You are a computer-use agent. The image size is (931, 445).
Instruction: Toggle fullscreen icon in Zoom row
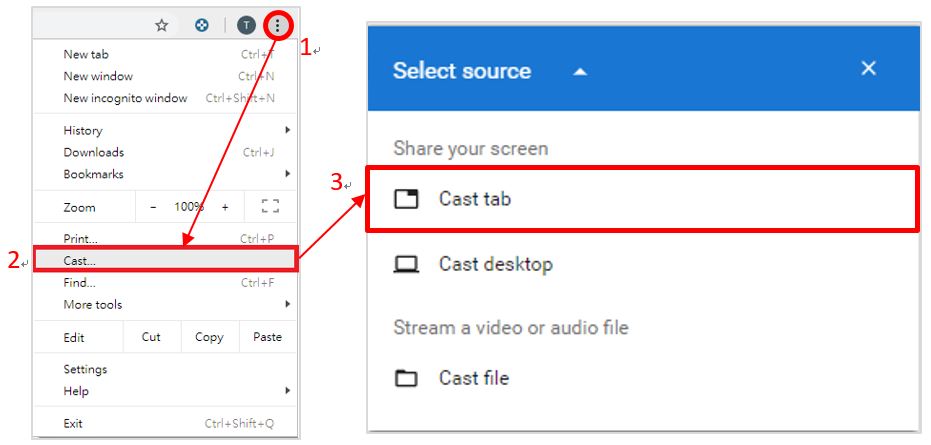pyautogui.click(x=270, y=207)
